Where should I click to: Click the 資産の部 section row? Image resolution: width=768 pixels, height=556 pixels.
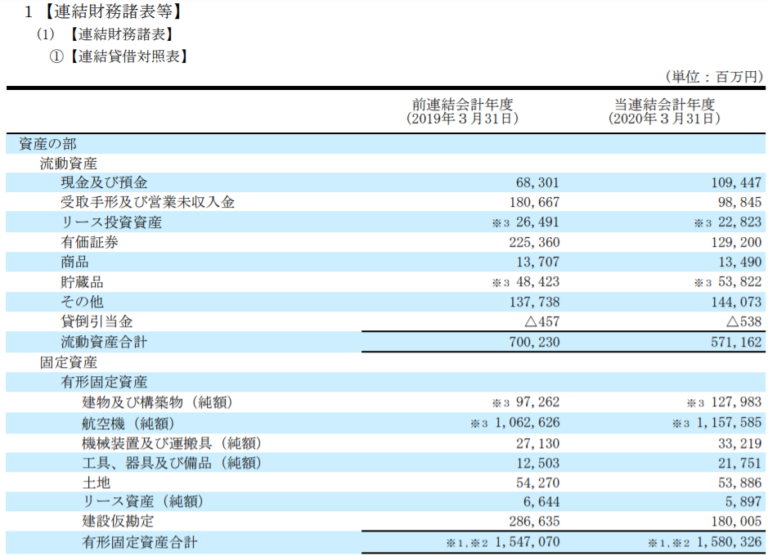coord(47,143)
